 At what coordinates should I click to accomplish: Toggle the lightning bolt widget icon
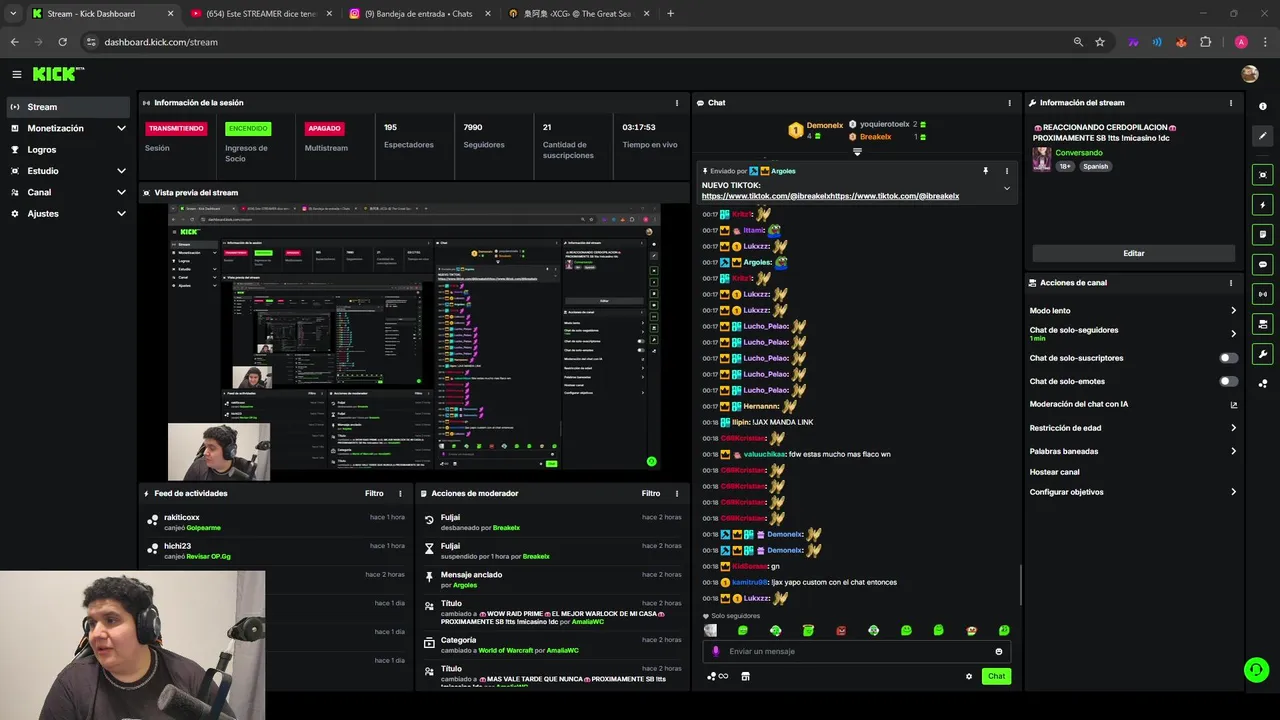click(1262, 205)
